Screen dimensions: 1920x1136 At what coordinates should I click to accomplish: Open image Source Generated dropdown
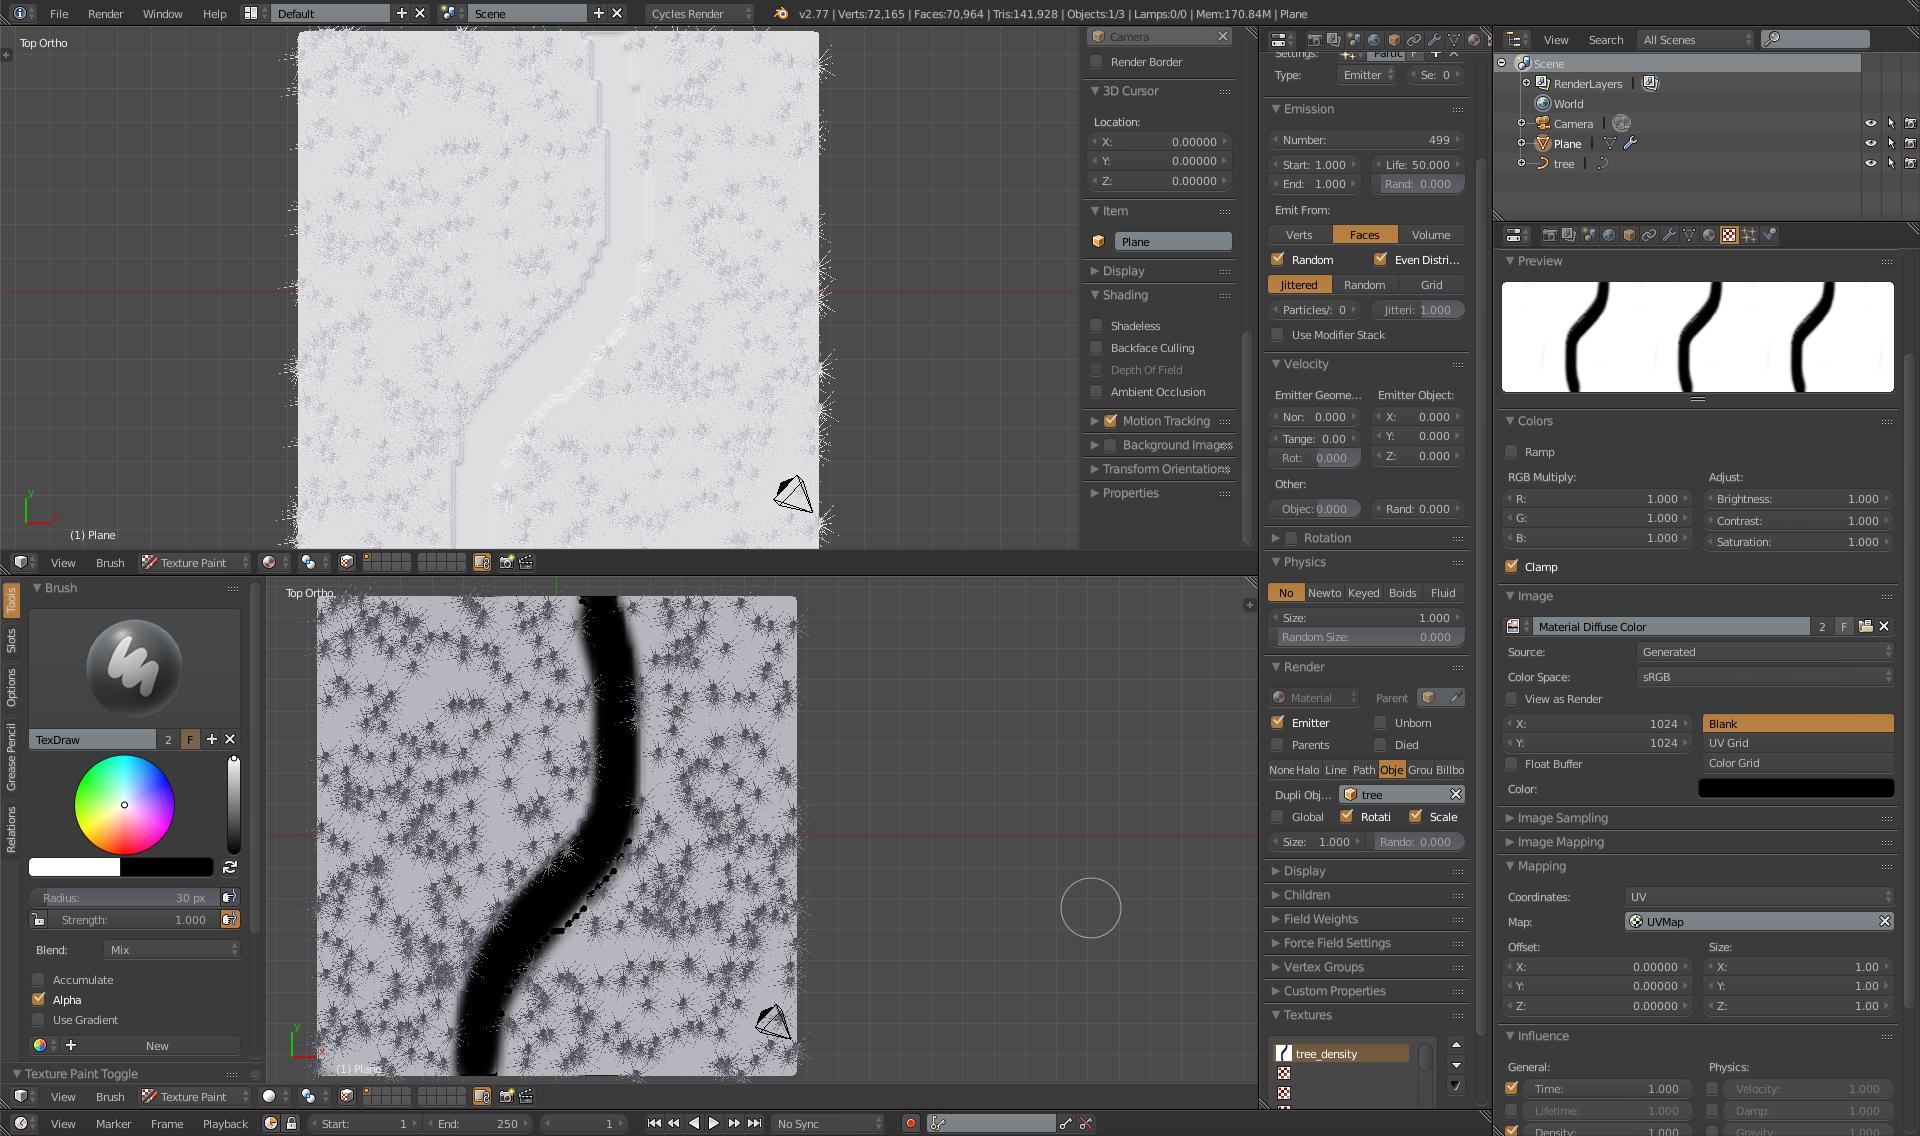tap(1765, 651)
